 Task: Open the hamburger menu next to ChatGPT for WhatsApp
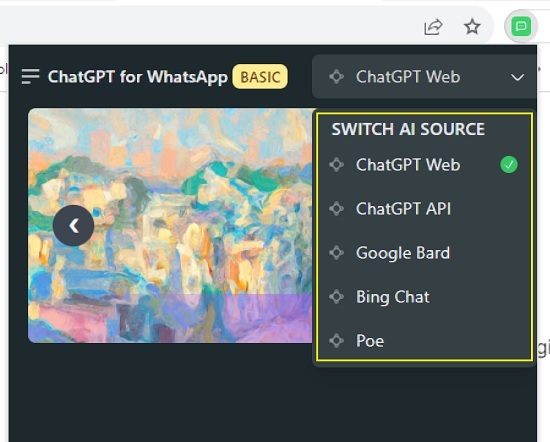[x=30, y=76]
